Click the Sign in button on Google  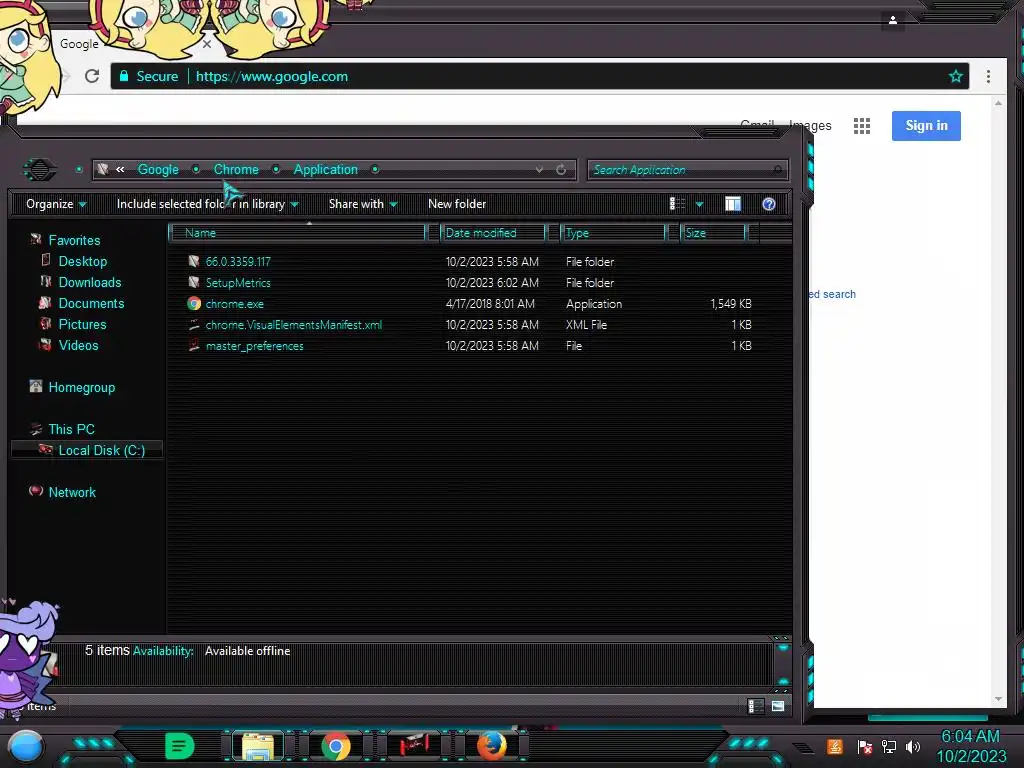926,125
